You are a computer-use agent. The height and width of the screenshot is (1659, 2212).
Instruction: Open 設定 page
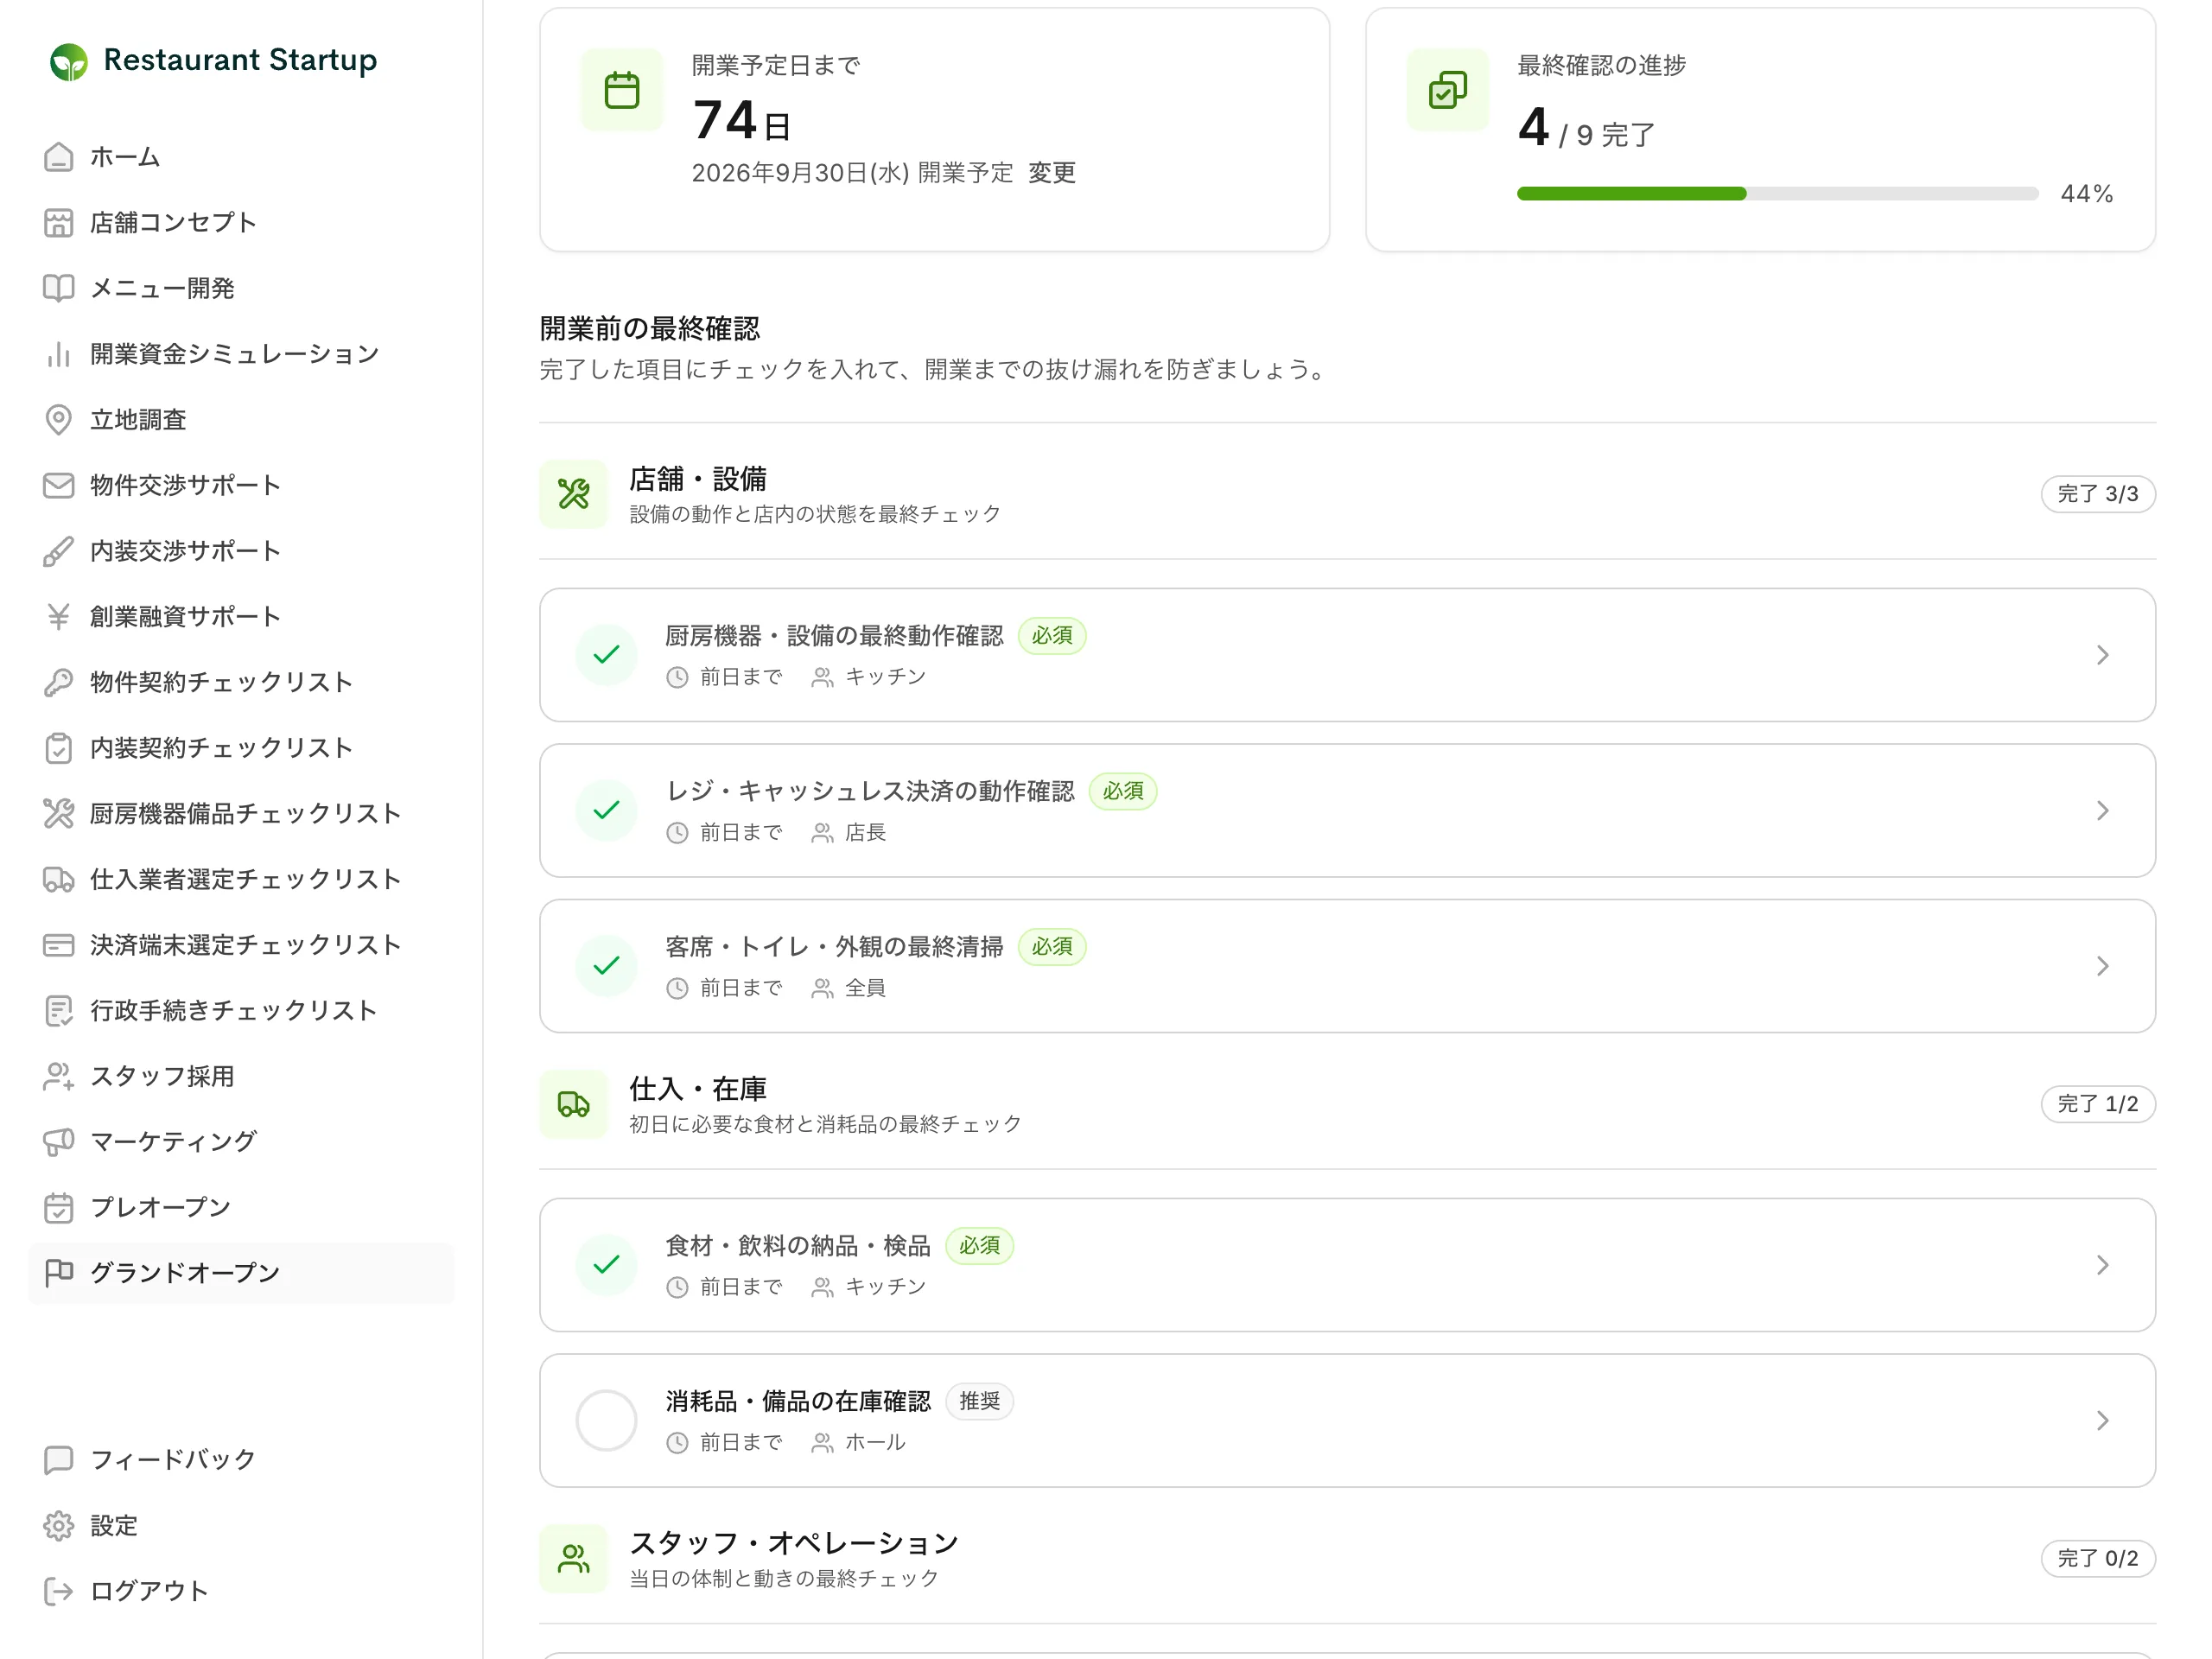pos(241,1526)
